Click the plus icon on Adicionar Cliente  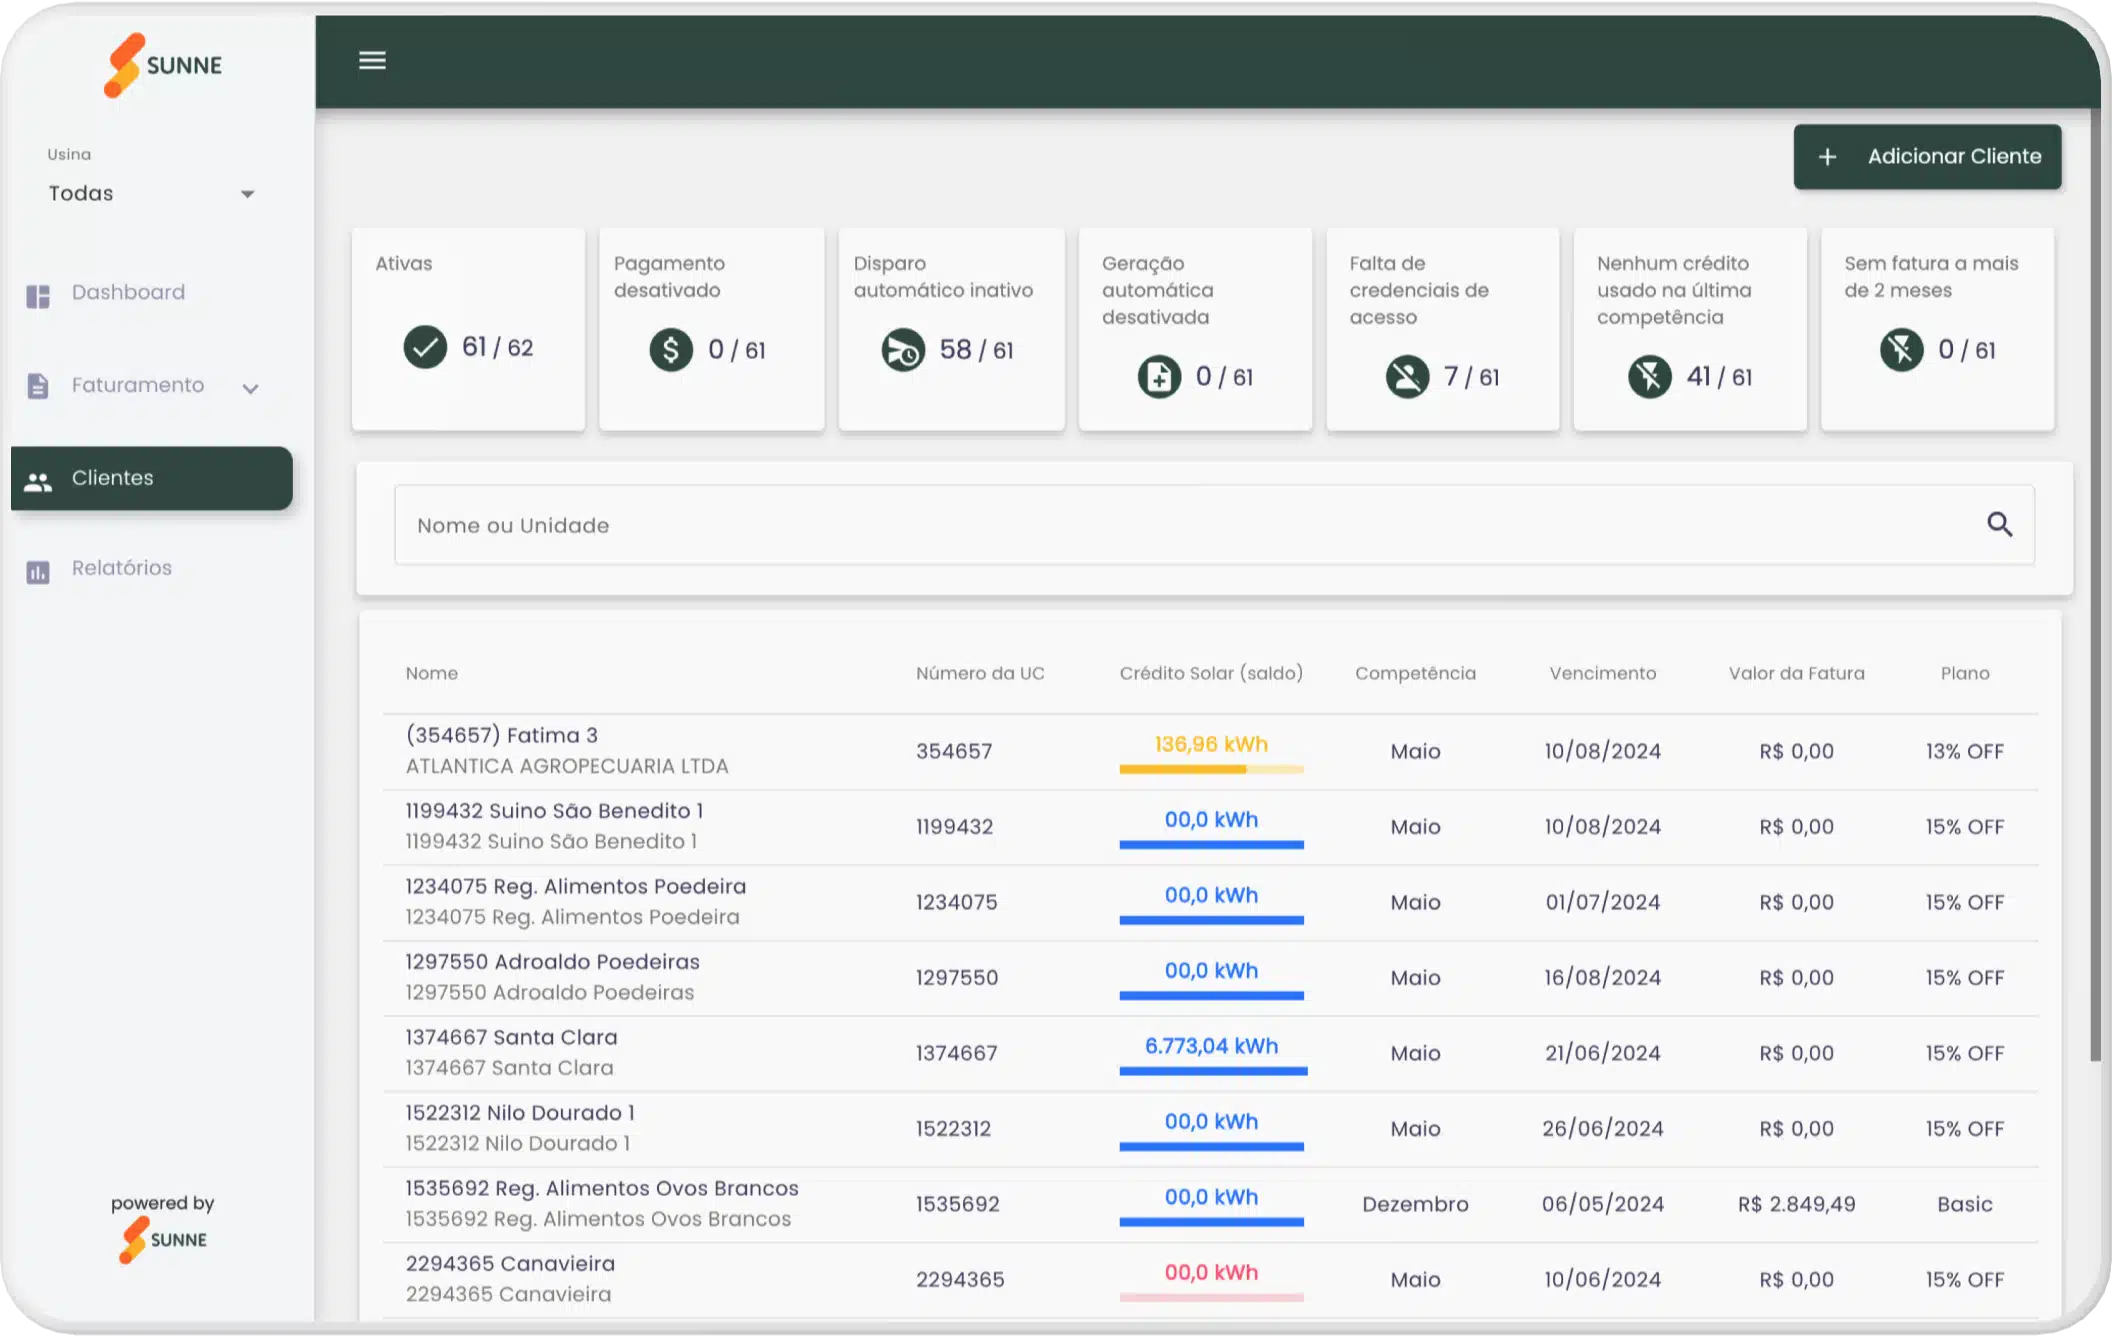point(1827,157)
